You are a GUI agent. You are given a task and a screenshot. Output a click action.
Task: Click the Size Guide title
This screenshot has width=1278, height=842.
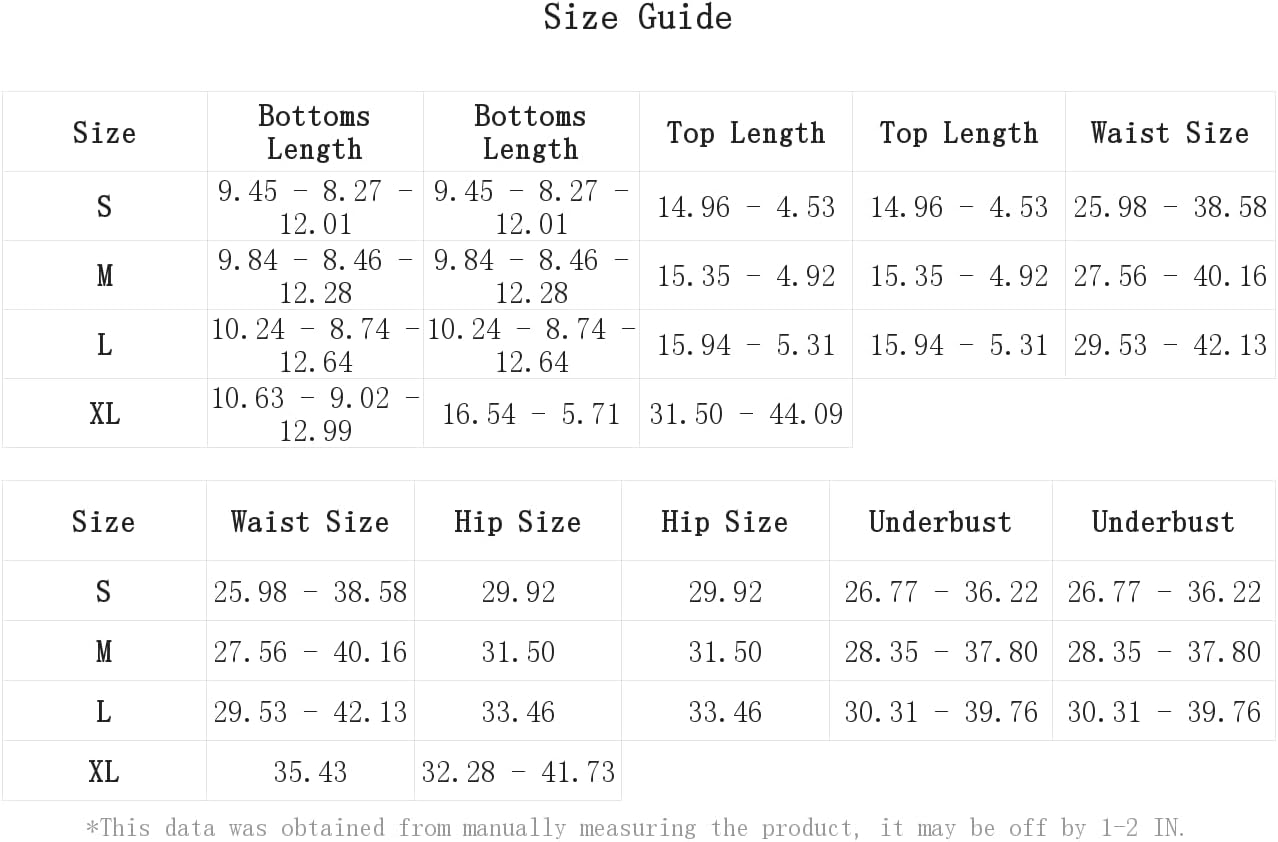(638, 17)
